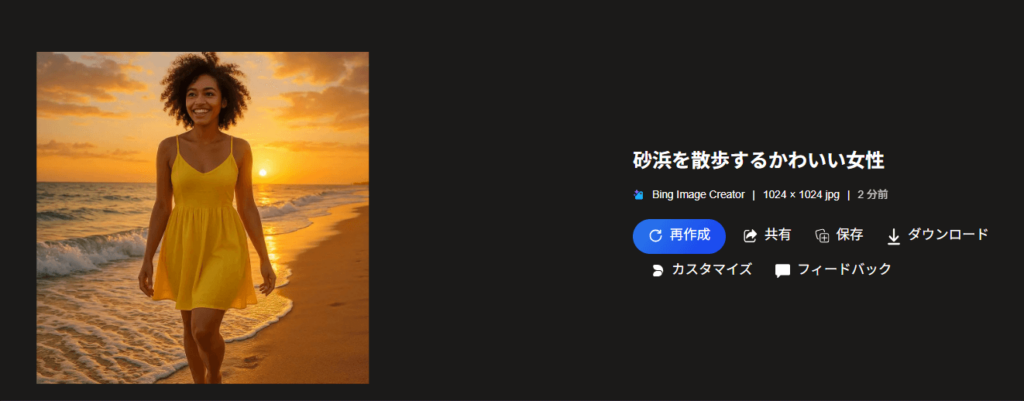Image resolution: width=1024 pixels, height=401 pixels.
Task: Select the 共有 text label
Action: coord(778,235)
